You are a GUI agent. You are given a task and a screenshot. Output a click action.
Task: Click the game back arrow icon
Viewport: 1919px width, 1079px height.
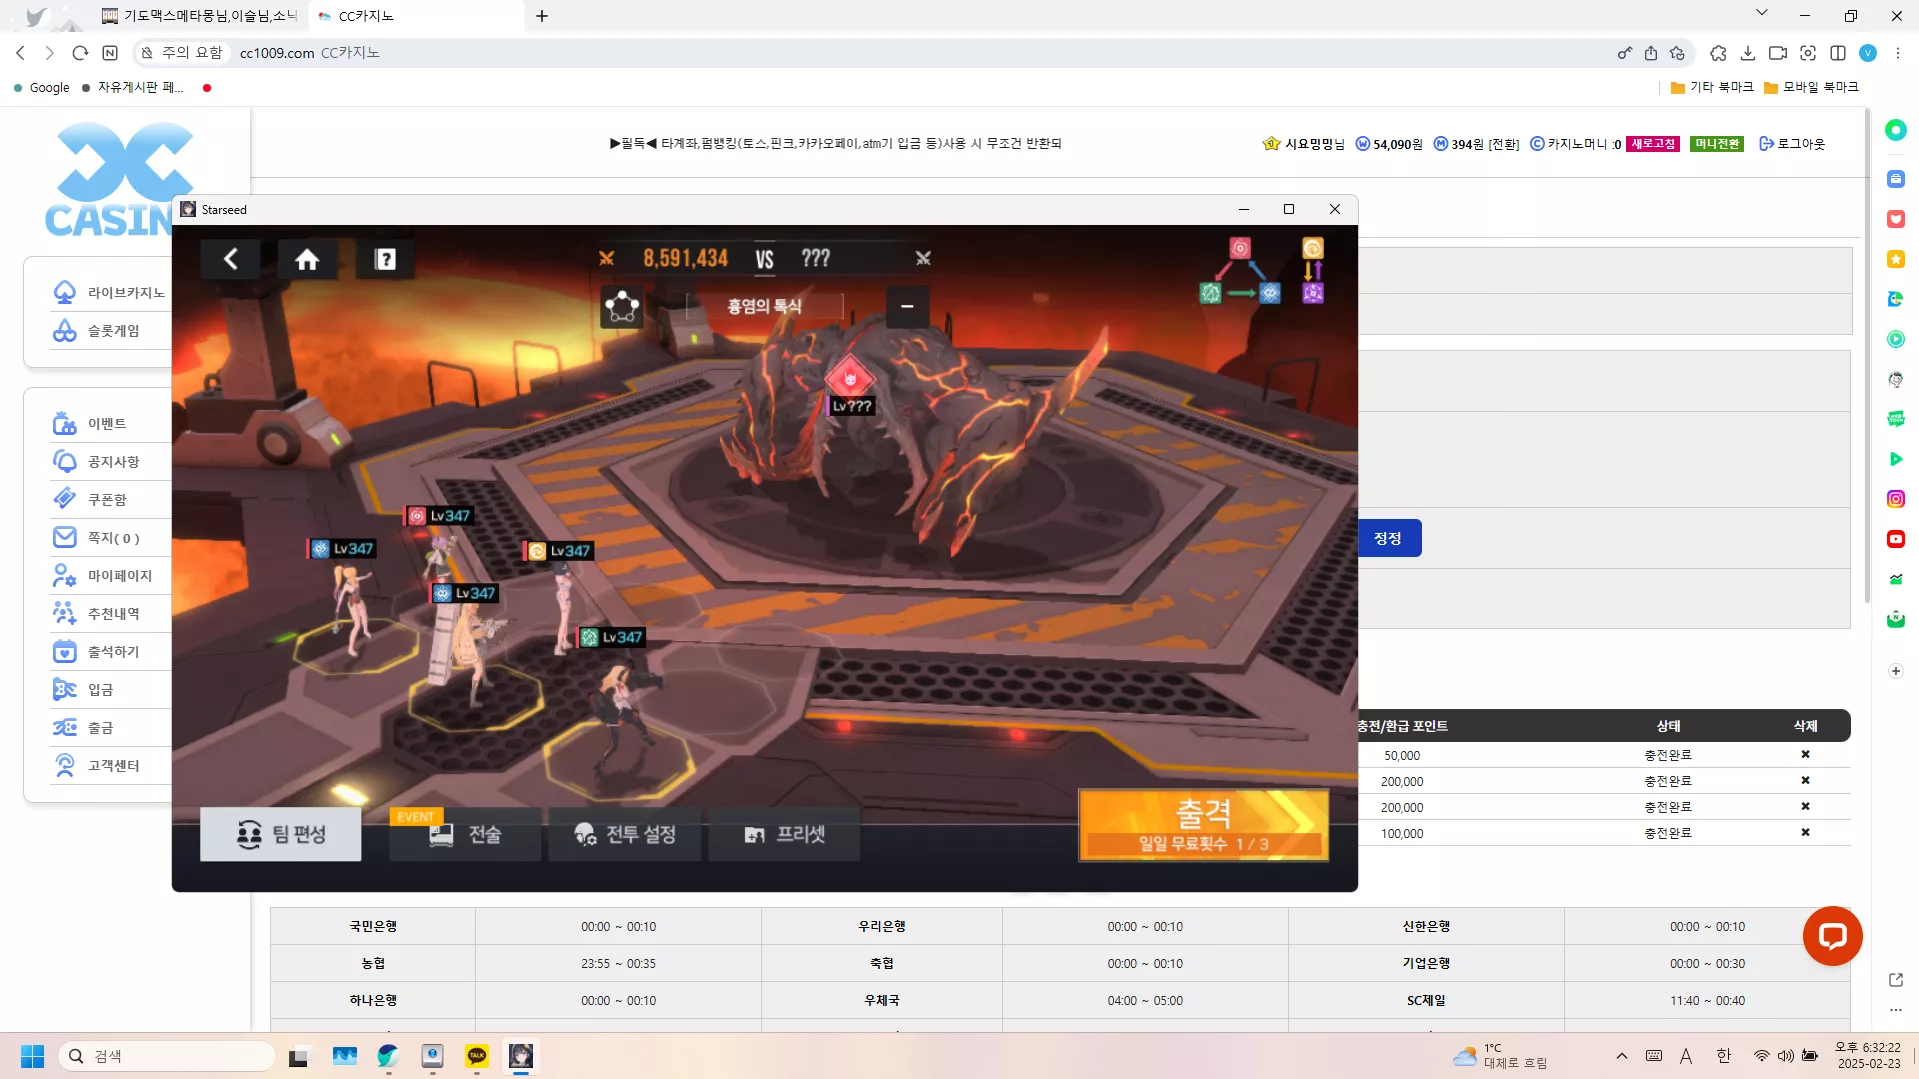(231, 259)
